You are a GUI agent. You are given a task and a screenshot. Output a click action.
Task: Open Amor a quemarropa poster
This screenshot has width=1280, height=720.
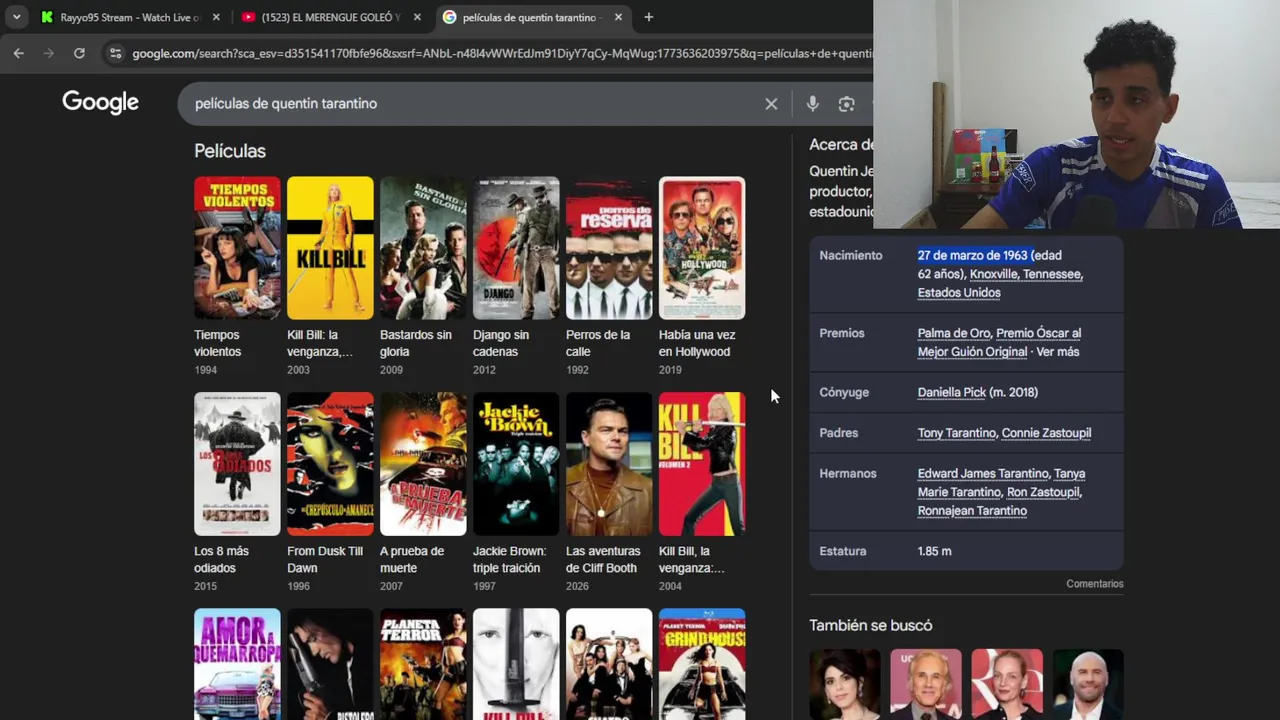pyautogui.click(x=237, y=664)
